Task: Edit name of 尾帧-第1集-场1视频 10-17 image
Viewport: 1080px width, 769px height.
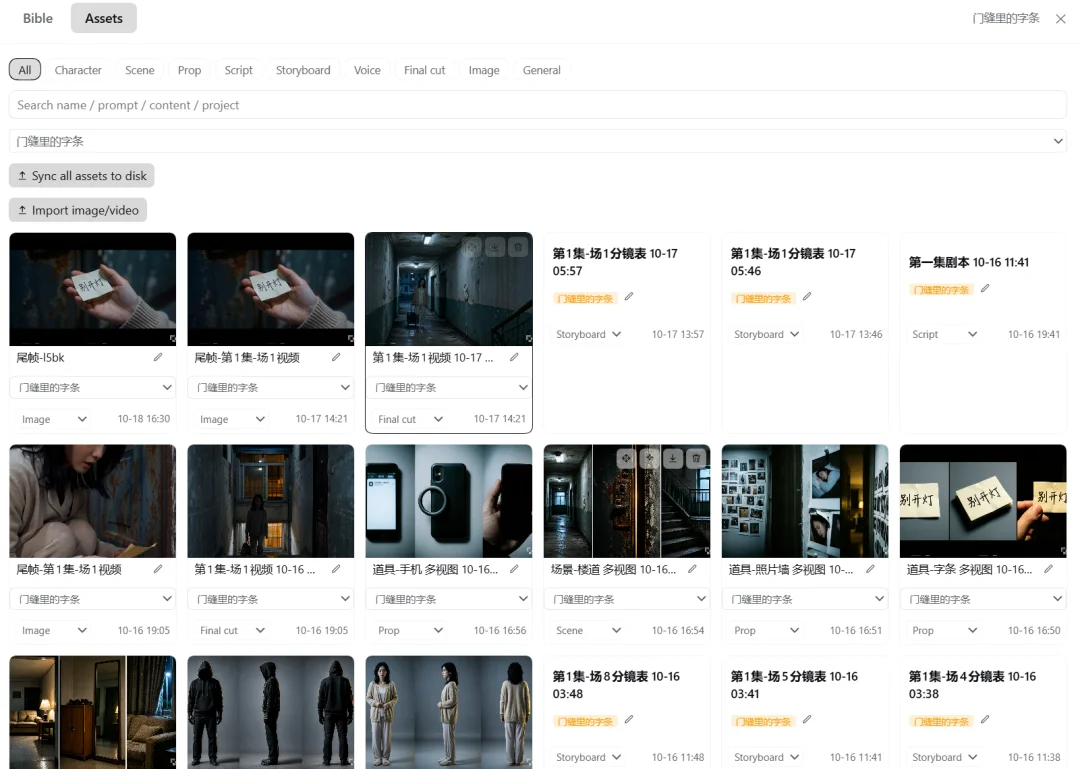Action: (x=336, y=357)
